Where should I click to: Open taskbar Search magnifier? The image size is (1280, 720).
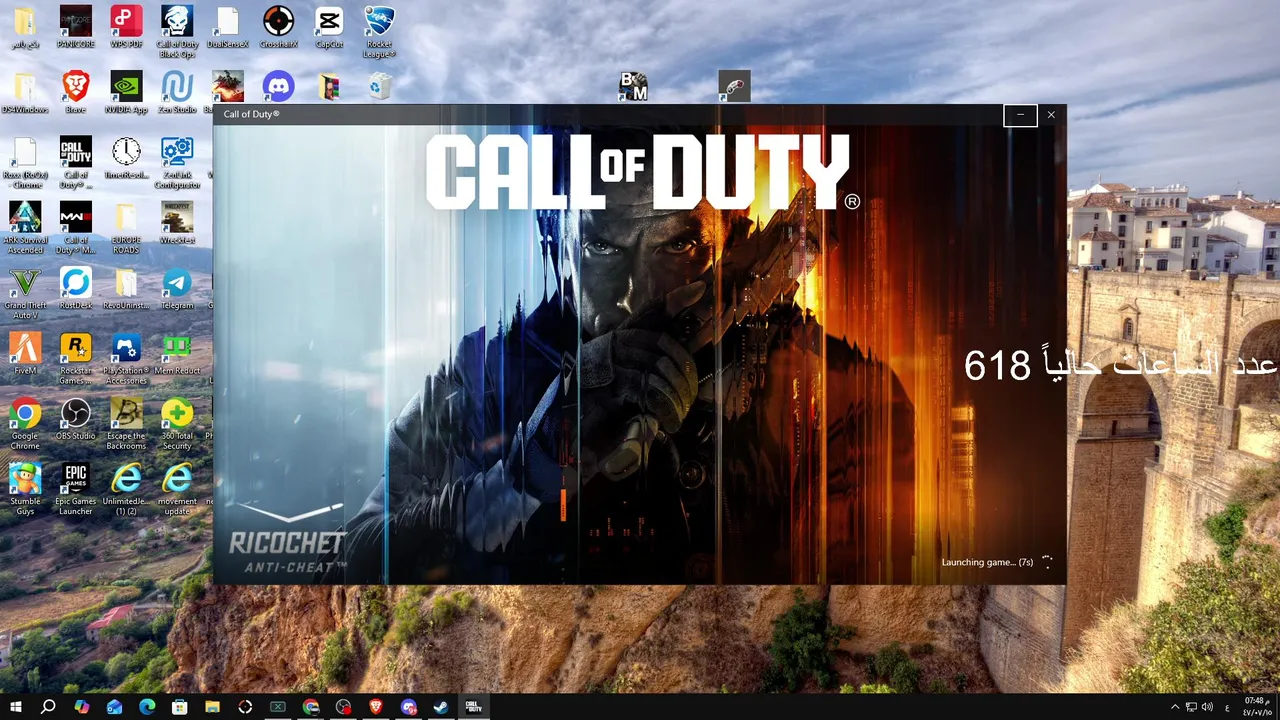click(x=48, y=706)
